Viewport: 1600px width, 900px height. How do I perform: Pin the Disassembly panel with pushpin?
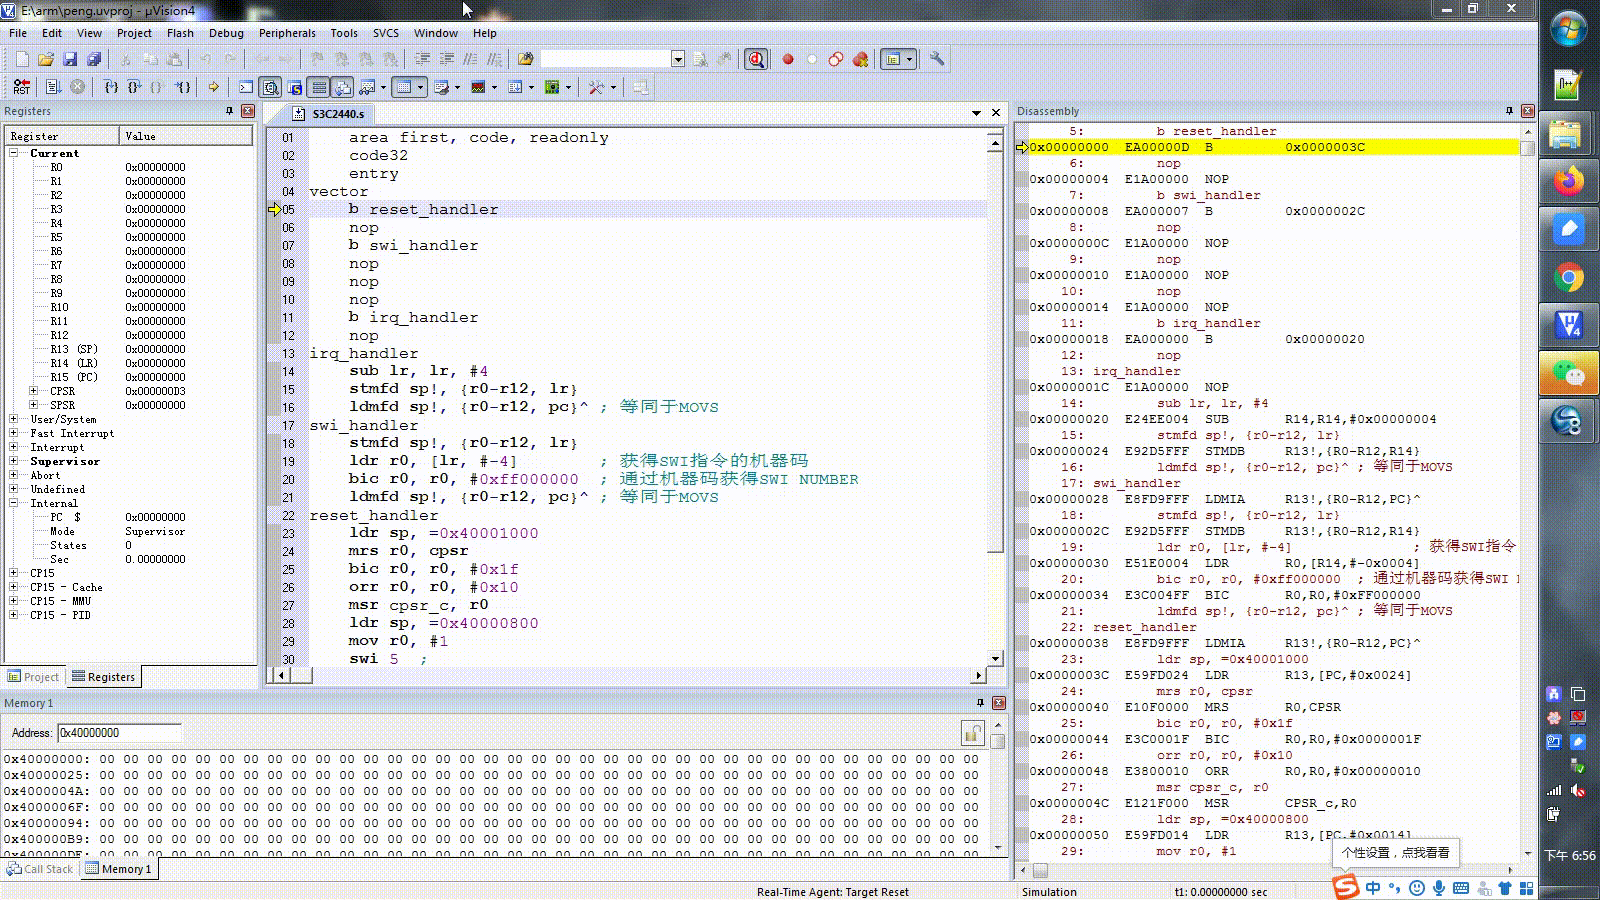[1509, 111]
